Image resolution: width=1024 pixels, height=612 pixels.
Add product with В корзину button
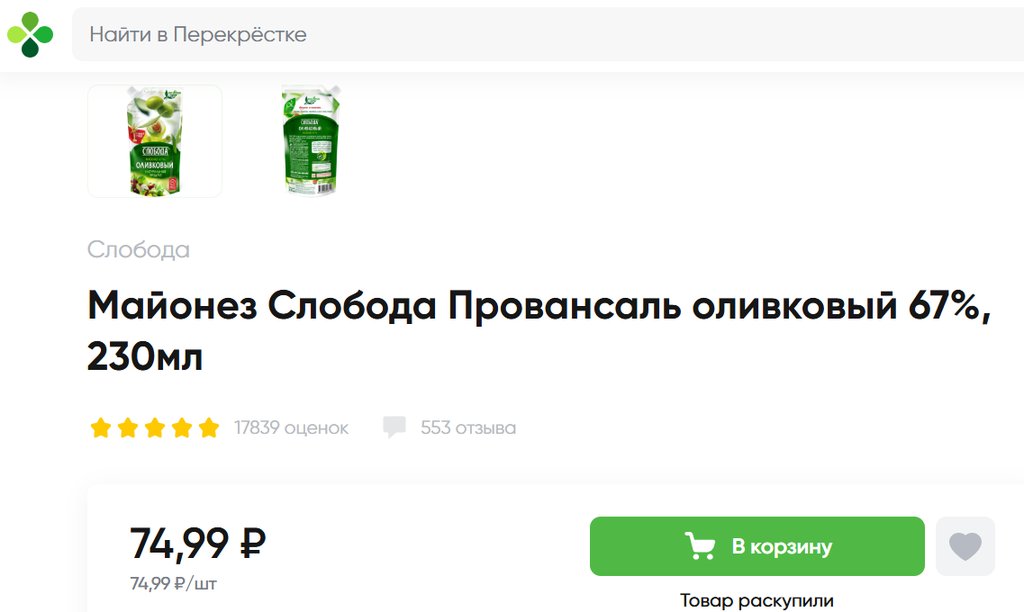pyautogui.click(x=757, y=546)
